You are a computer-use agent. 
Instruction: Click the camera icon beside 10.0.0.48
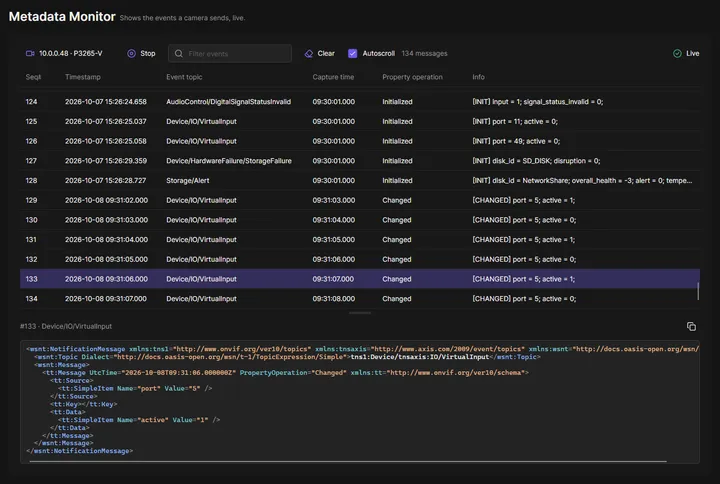point(30,54)
